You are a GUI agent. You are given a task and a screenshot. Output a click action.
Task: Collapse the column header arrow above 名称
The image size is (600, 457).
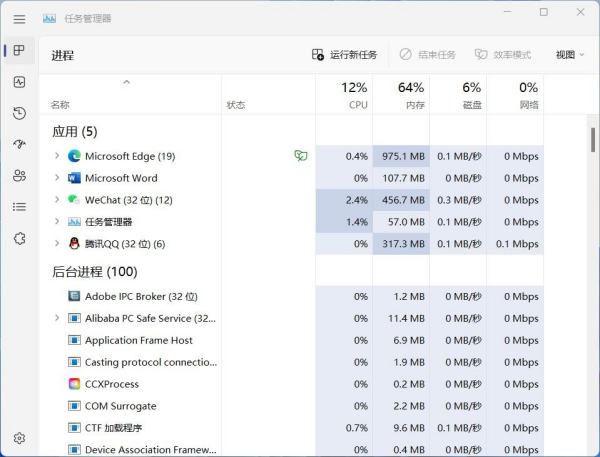126,82
